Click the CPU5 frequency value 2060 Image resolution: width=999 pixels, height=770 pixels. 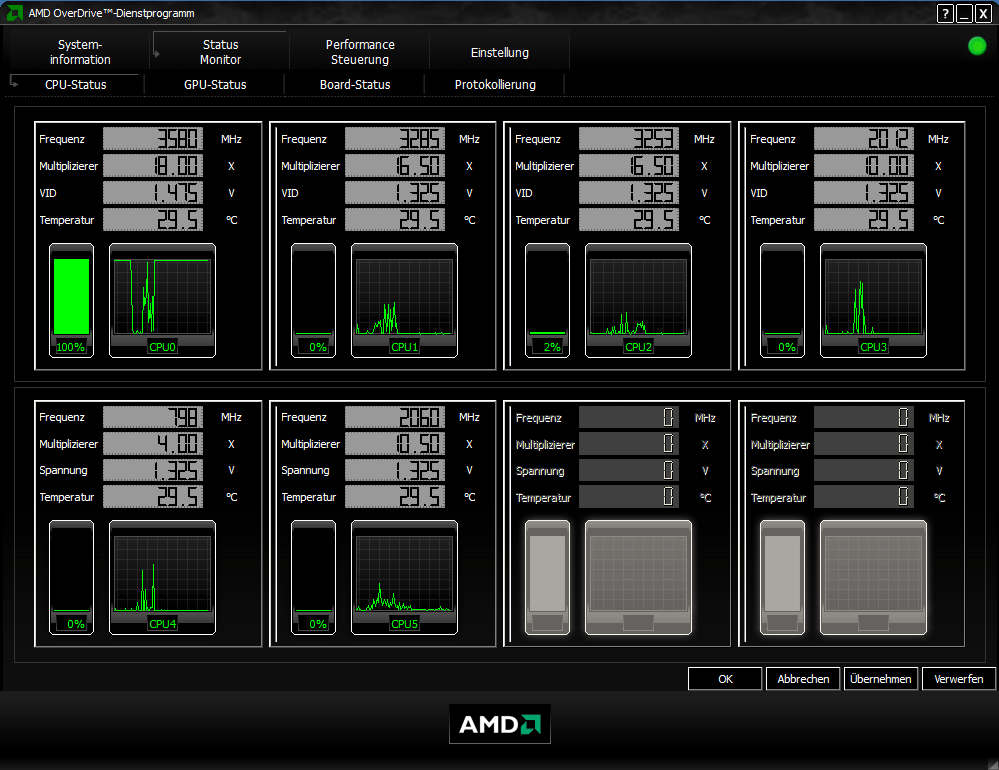point(395,417)
